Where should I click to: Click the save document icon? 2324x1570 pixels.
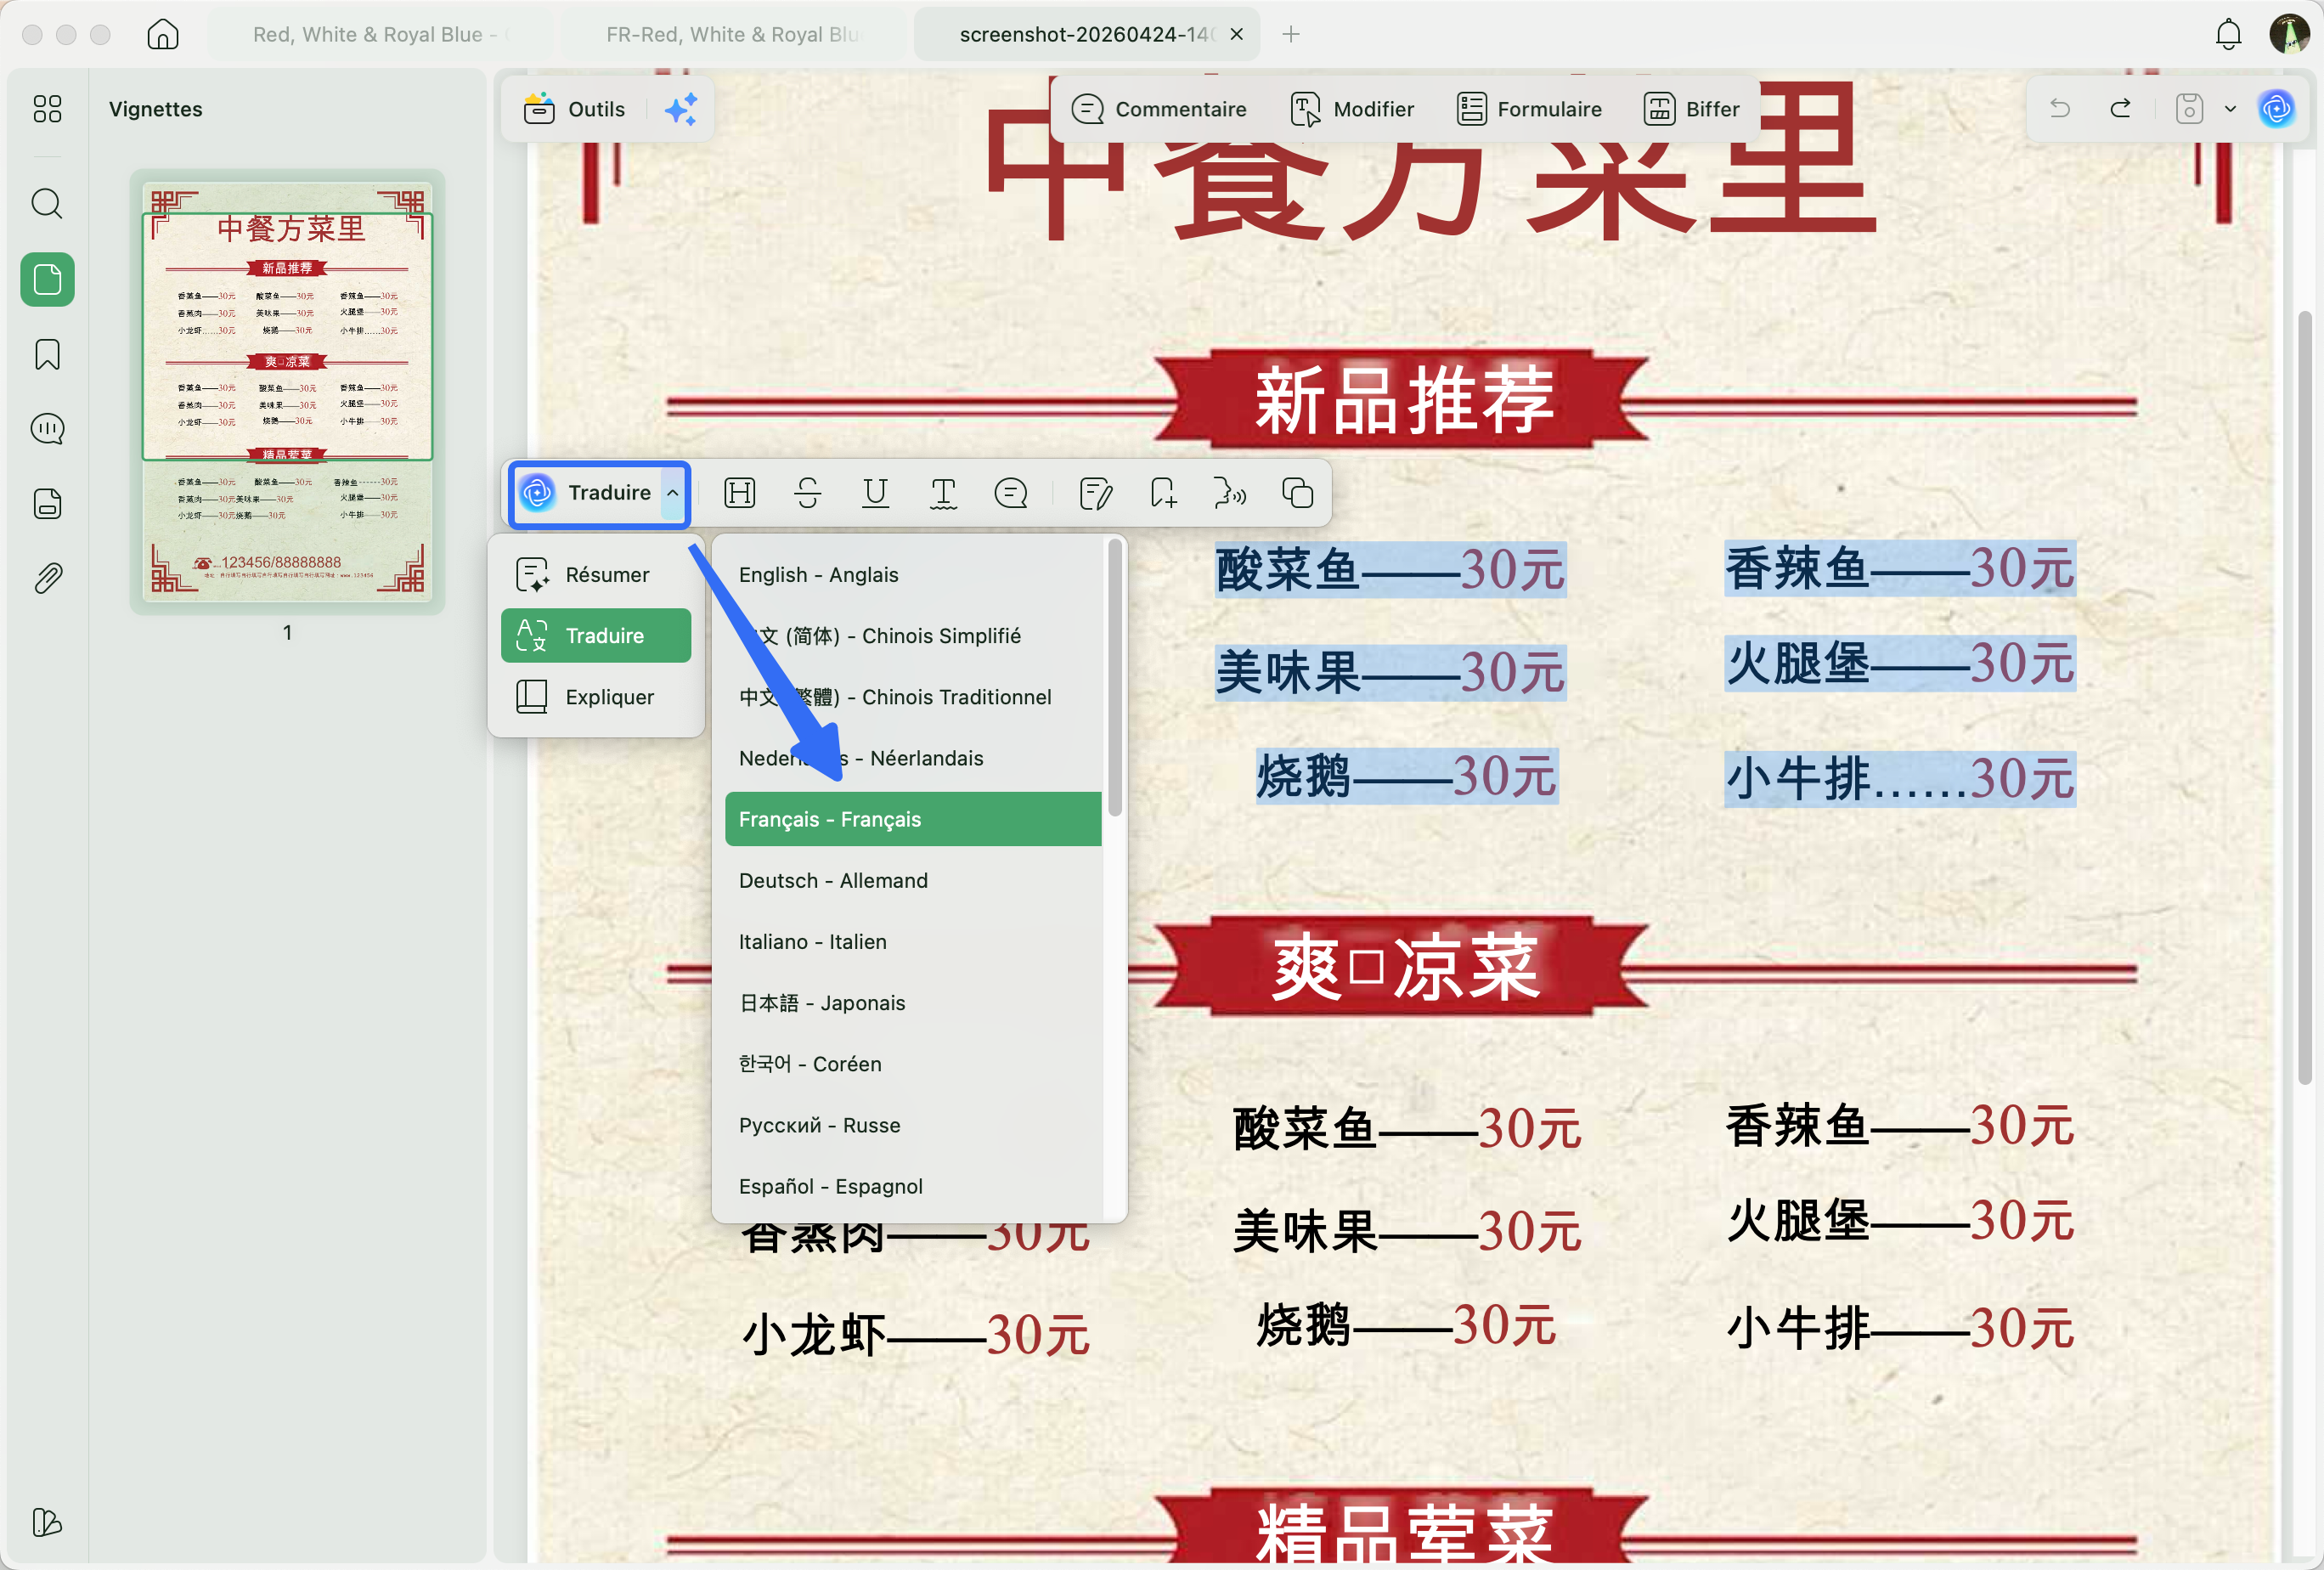tap(2189, 108)
